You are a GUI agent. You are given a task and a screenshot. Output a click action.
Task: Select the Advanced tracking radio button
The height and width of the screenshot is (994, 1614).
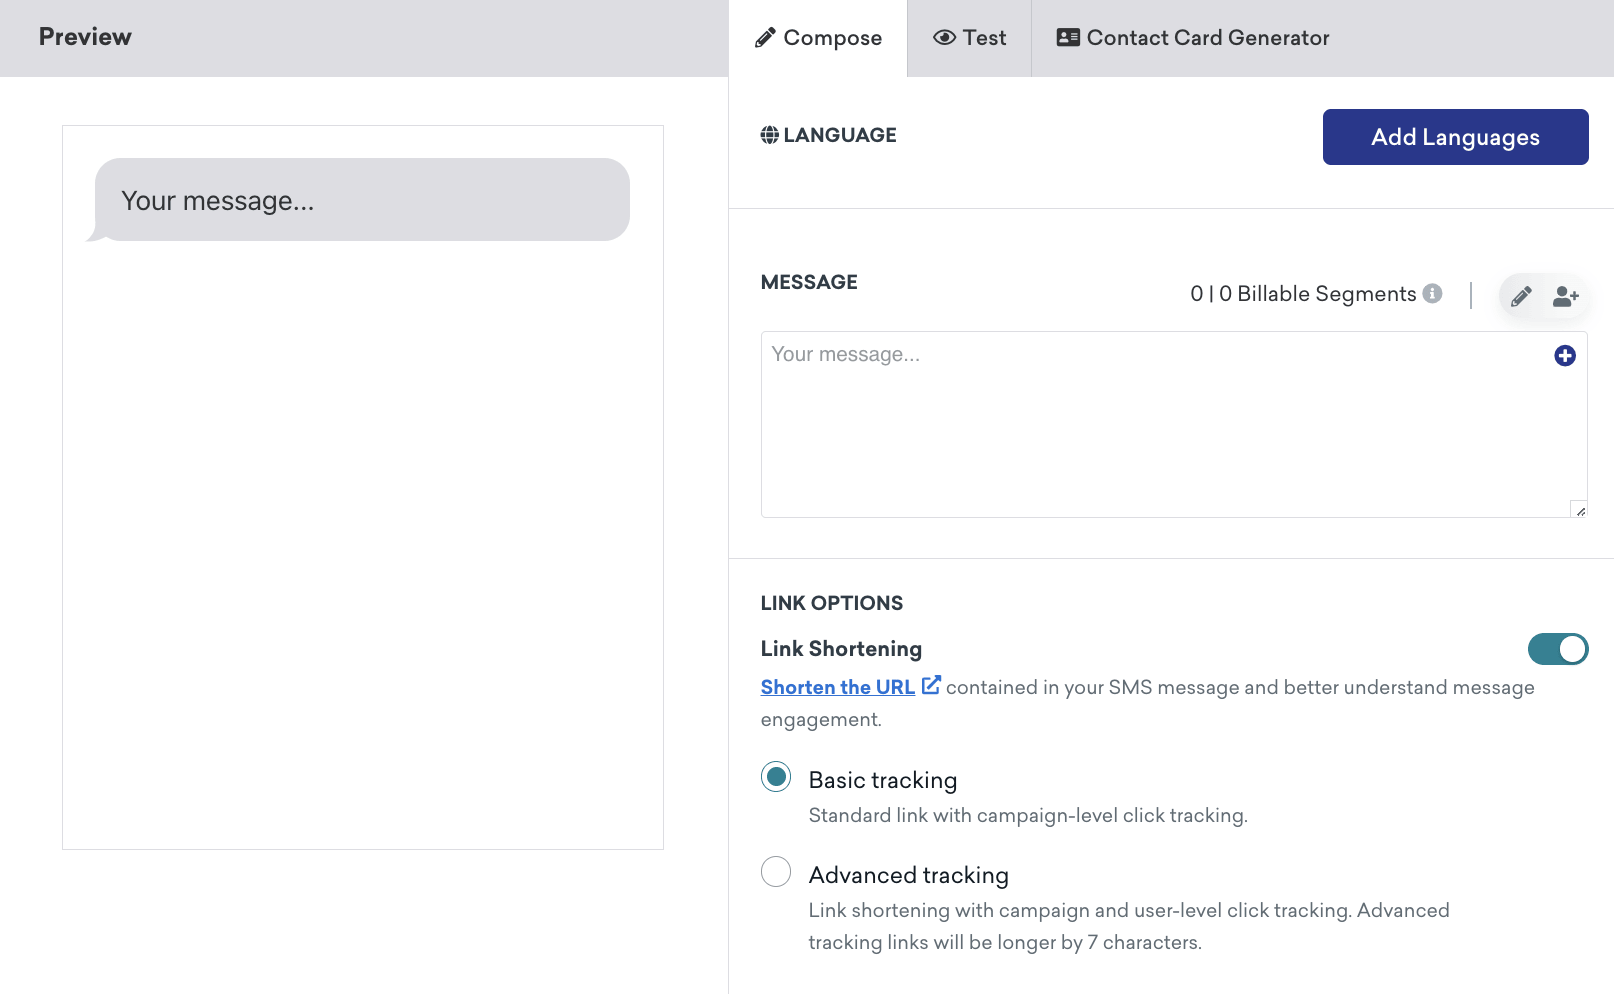[x=775, y=871]
